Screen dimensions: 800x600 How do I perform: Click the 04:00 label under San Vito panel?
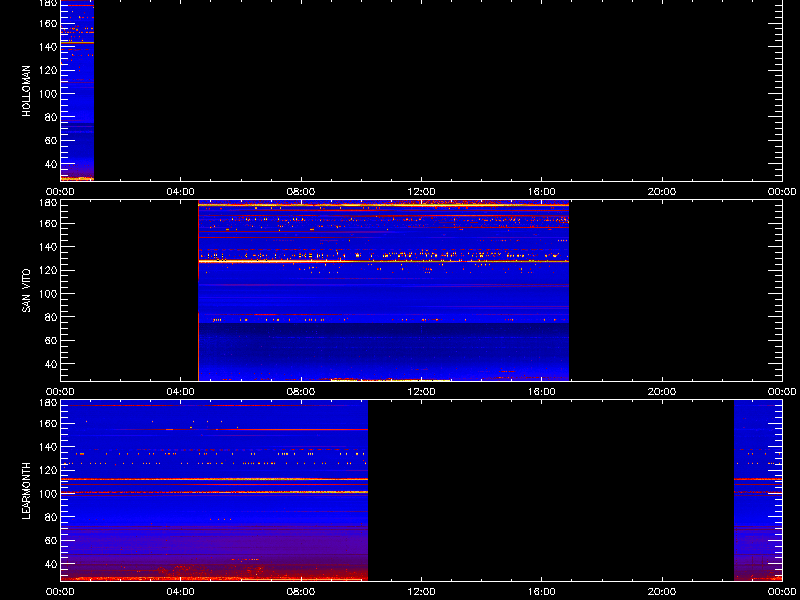point(181,392)
